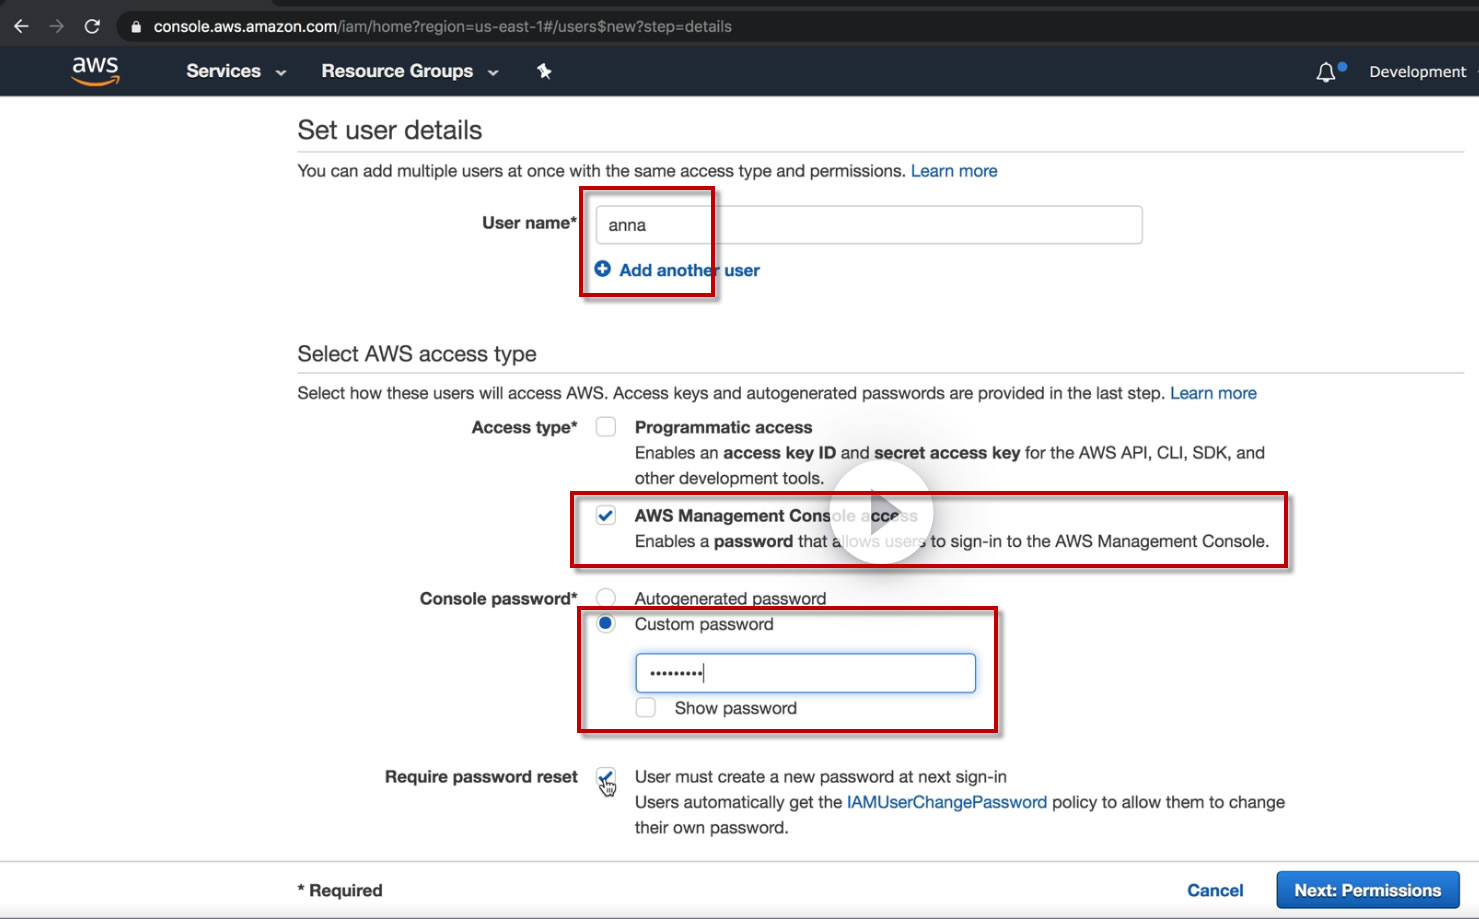1479x919 pixels.
Task: Open the Development account menu
Action: click(x=1417, y=72)
